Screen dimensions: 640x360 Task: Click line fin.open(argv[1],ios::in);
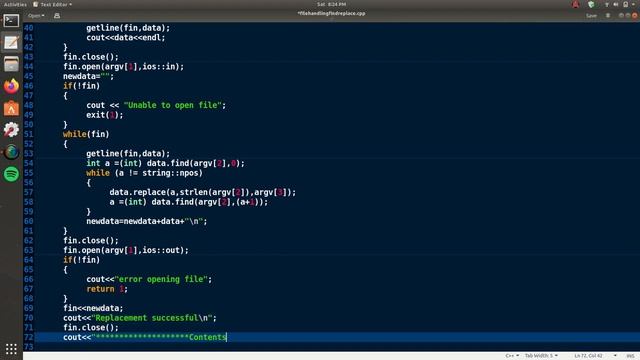(x=124, y=67)
